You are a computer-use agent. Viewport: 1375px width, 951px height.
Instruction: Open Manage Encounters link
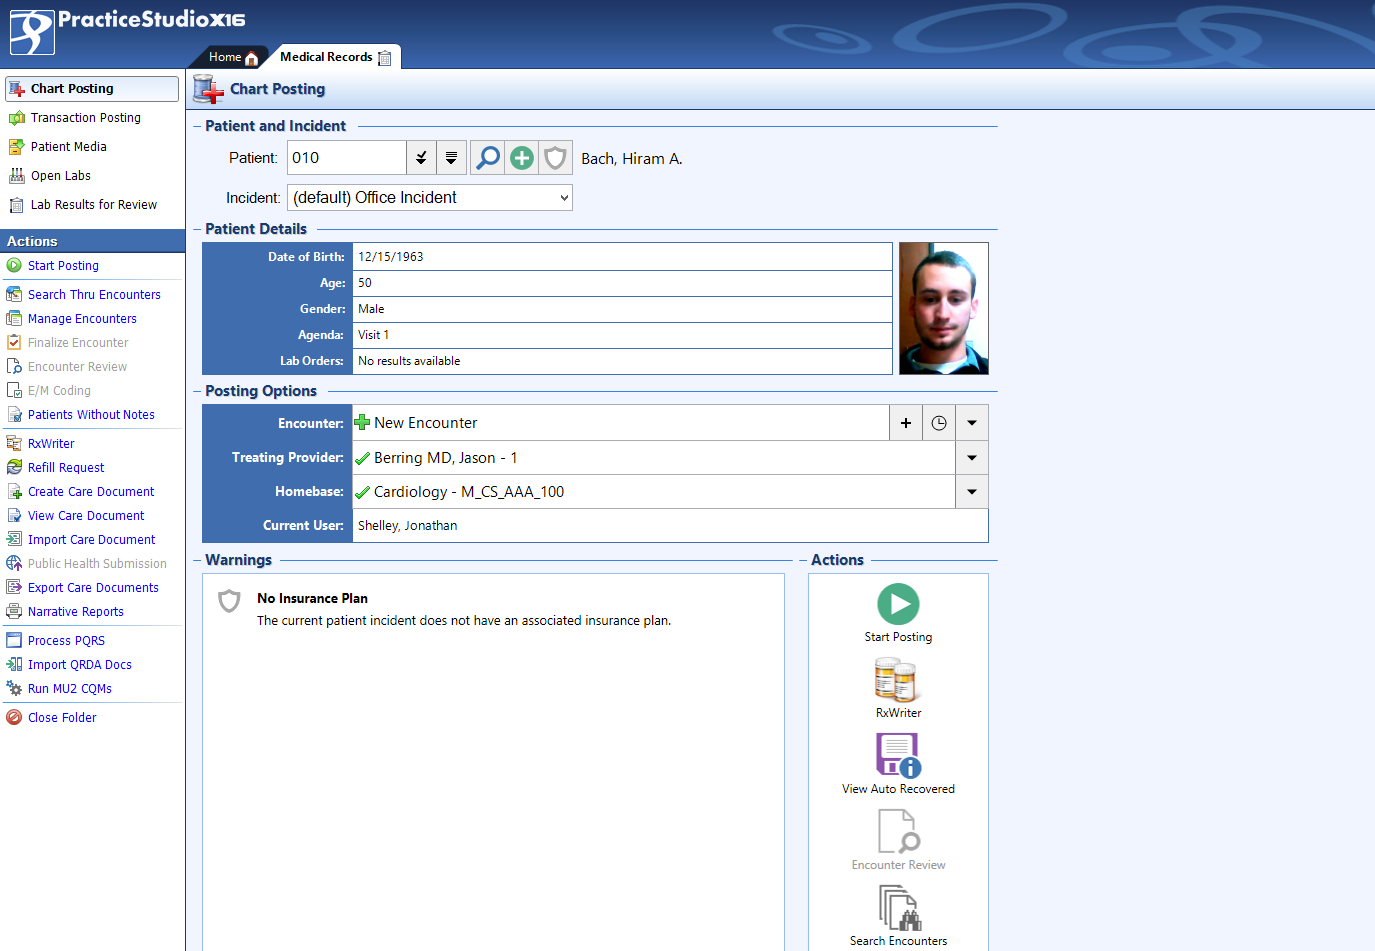(82, 319)
